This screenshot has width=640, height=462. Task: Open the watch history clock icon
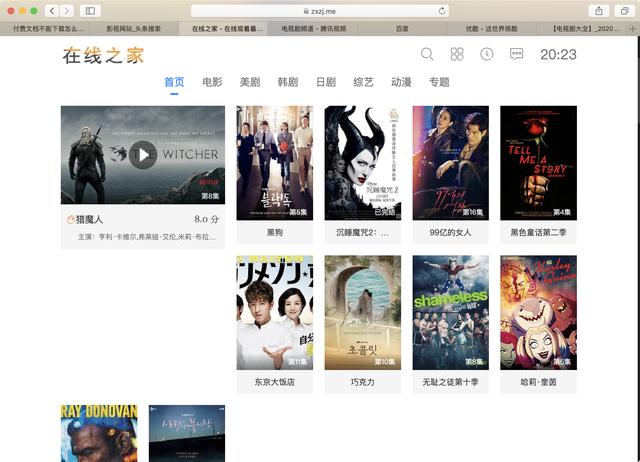487,54
